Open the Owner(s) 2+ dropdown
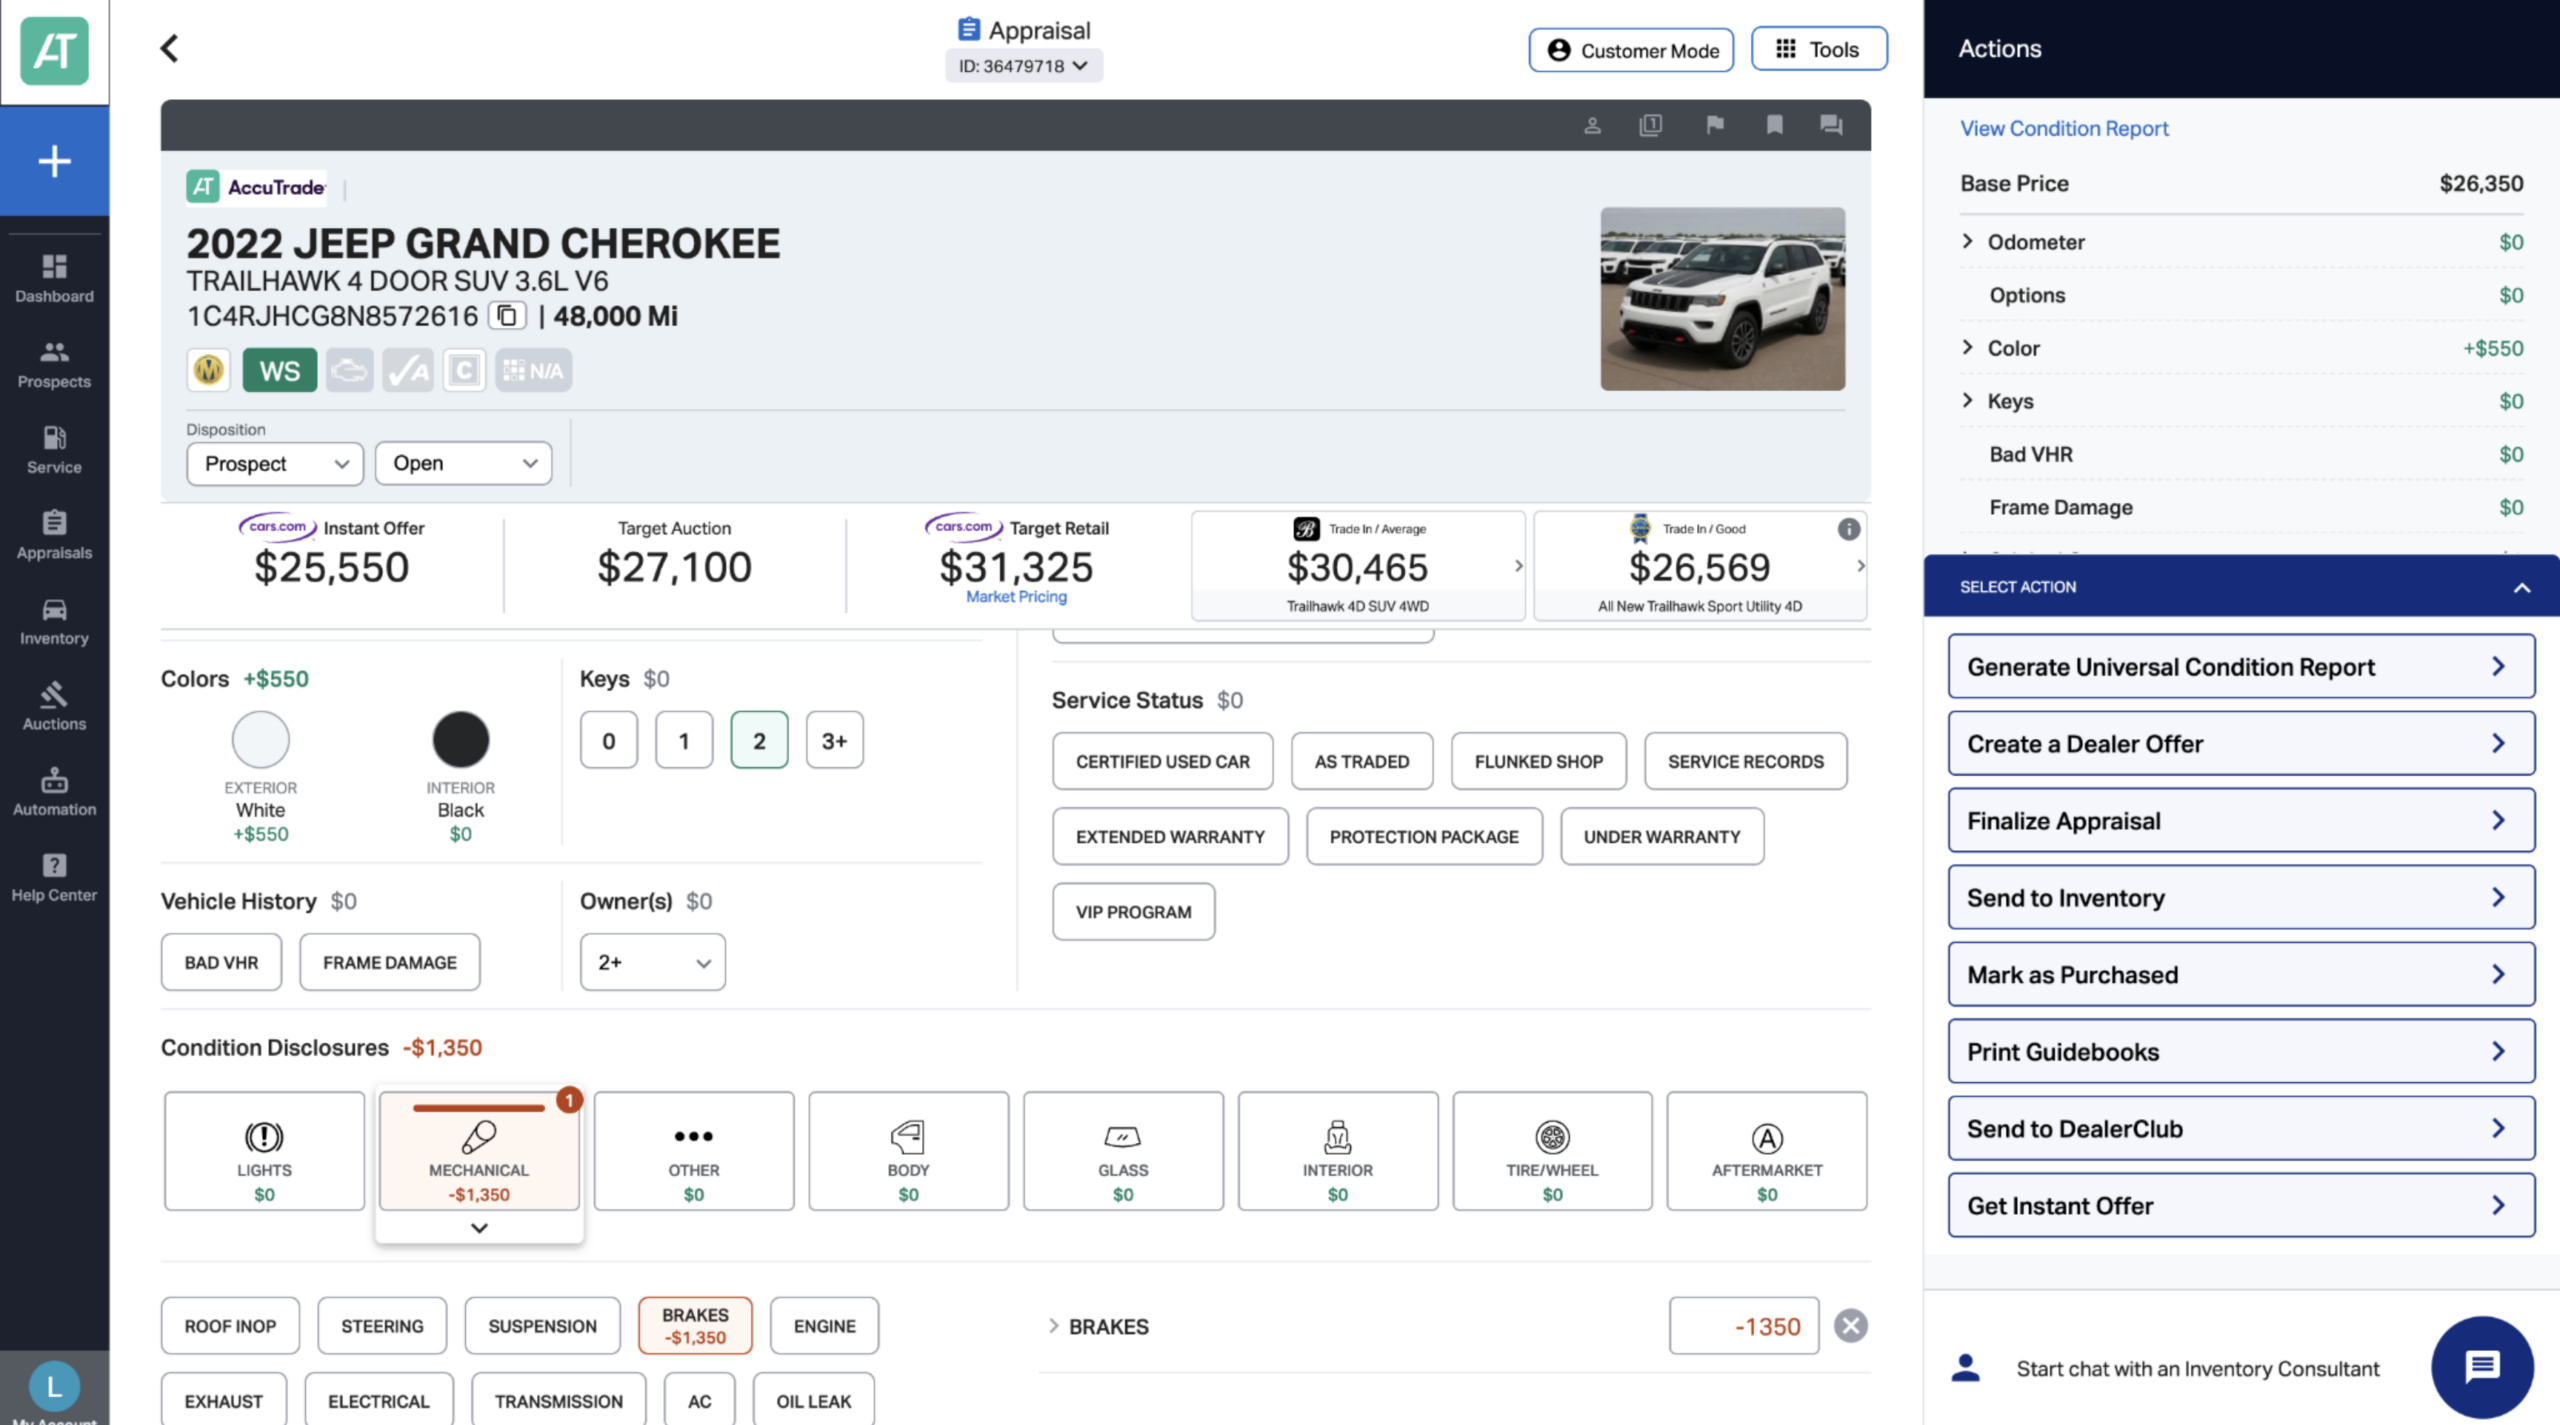The image size is (2560, 1425). 653,962
